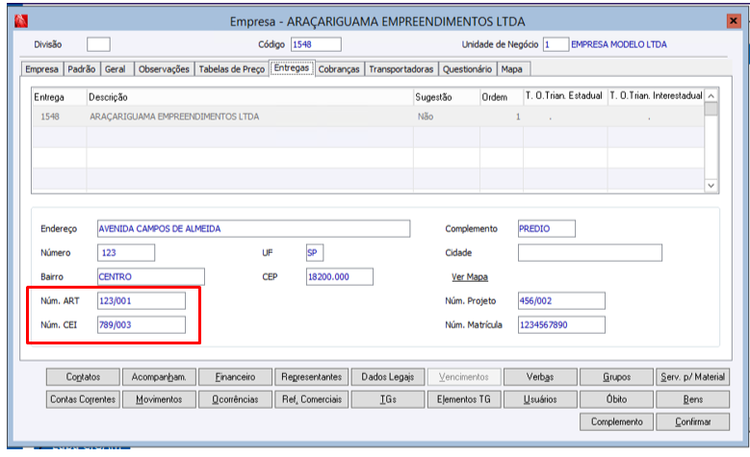
Task: Go to the Observações tab
Action: pyautogui.click(x=164, y=69)
